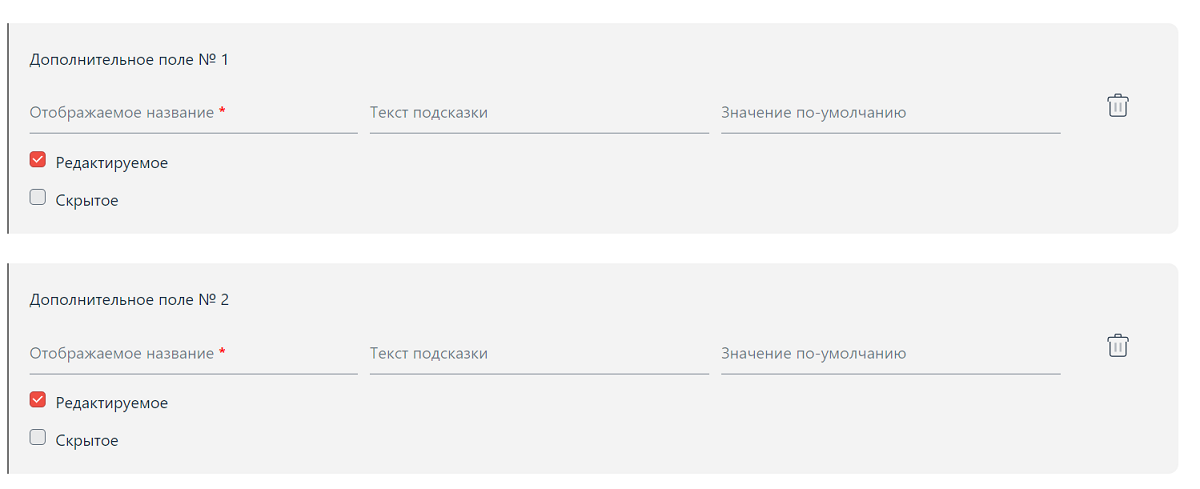This screenshot has width=1200, height=489.
Task: Click the red required asterisk in field № 1
Action: [222, 111]
